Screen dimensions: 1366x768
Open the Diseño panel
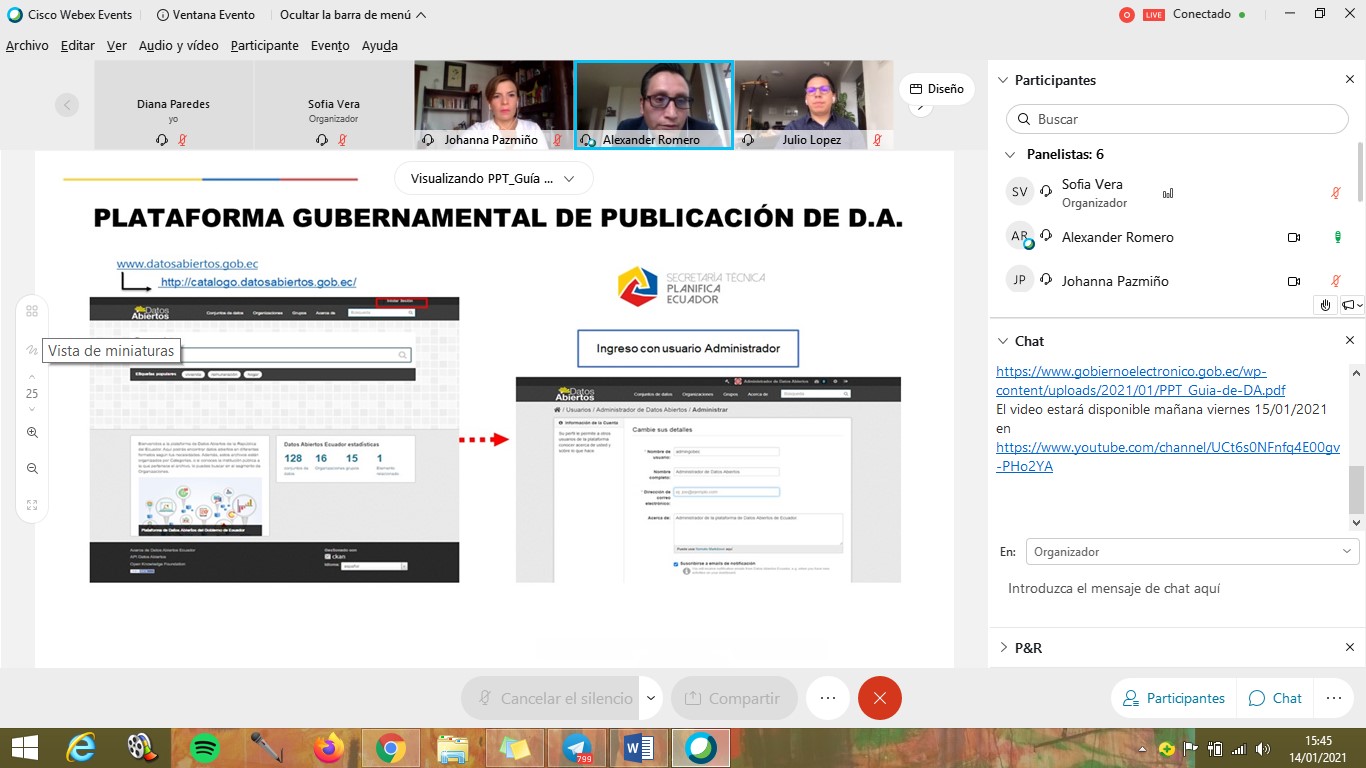click(936, 89)
